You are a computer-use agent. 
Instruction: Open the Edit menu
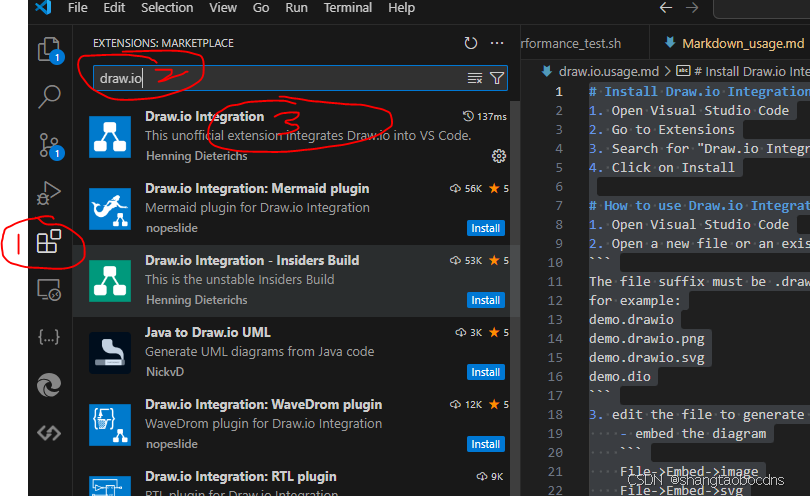(114, 8)
